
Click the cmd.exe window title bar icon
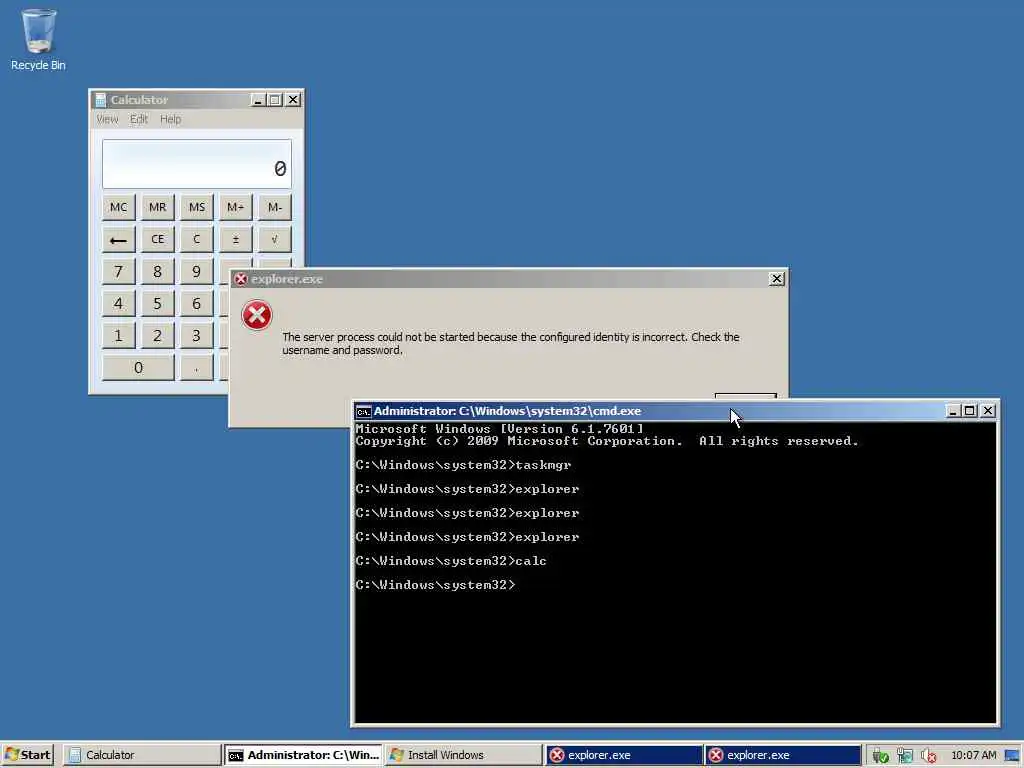[x=363, y=411]
